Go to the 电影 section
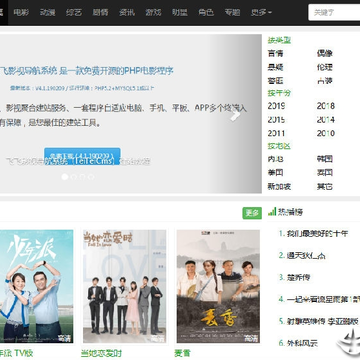The height and width of the screenshot is (360, 360). 21,13
